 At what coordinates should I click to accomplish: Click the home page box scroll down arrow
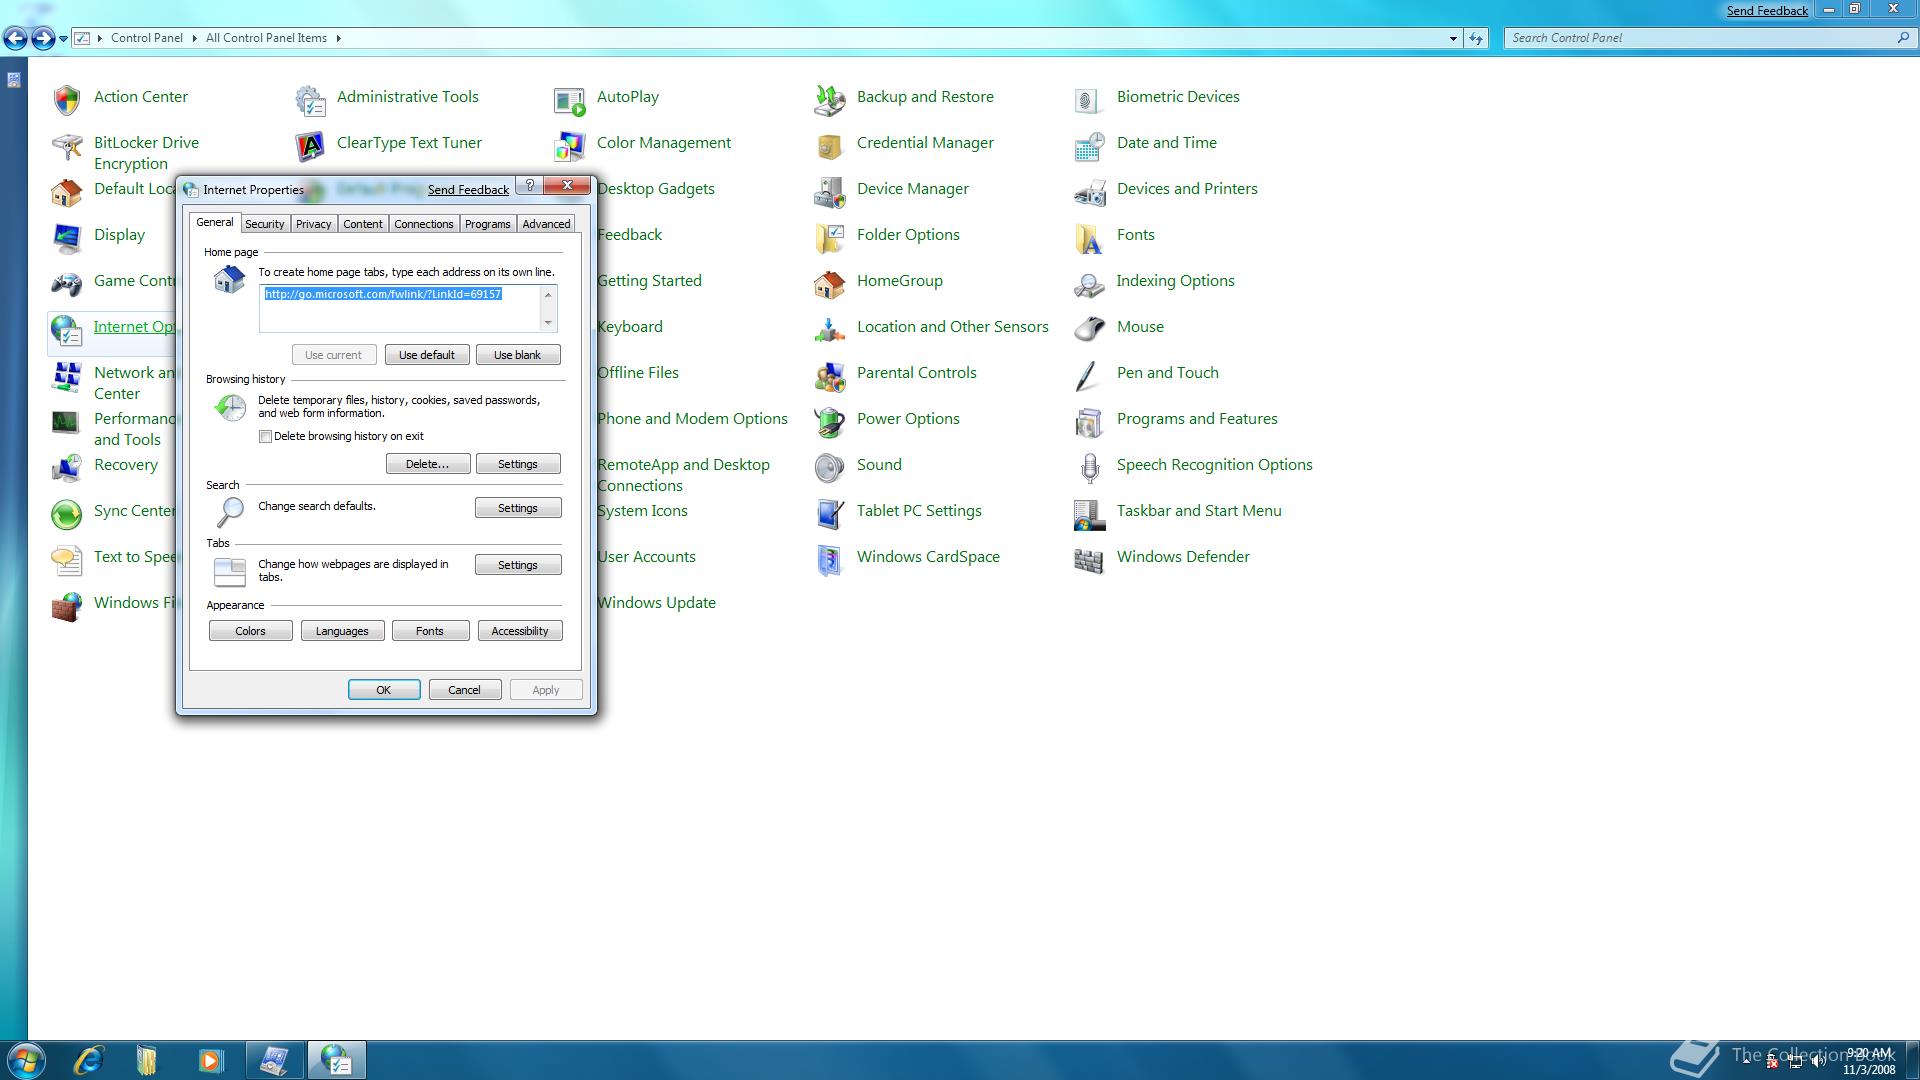tap(548, 323)
